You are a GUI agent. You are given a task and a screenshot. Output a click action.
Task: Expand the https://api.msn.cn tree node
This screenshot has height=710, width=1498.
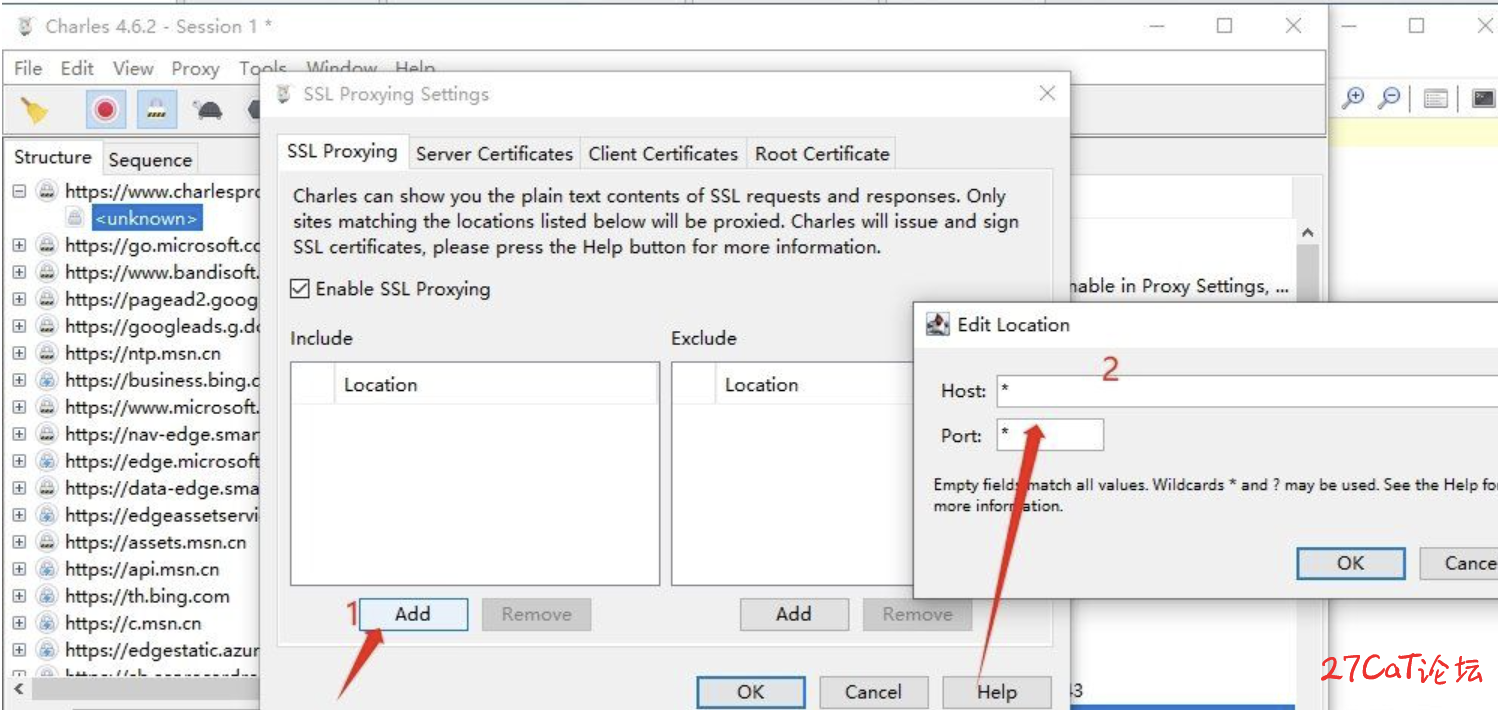pyautogui.click(x=19, y=569)
